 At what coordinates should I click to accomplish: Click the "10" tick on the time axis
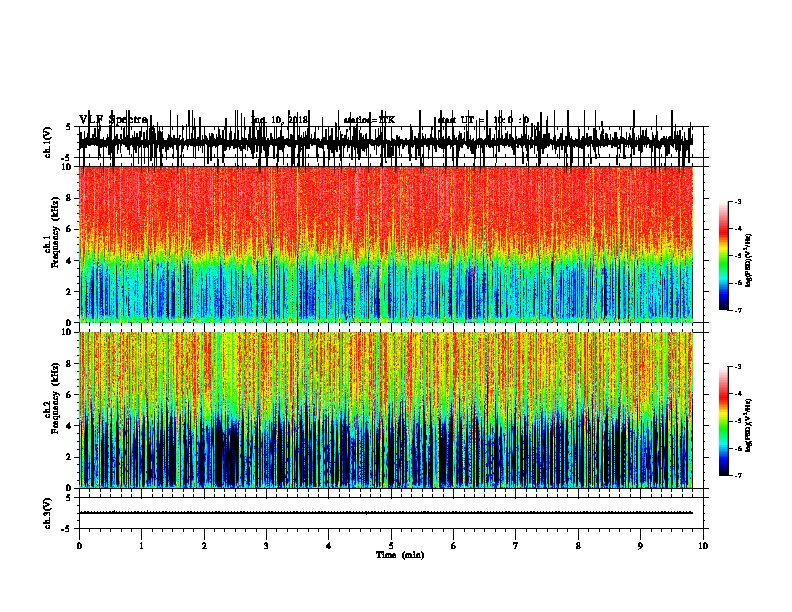[x=703, y=546]
